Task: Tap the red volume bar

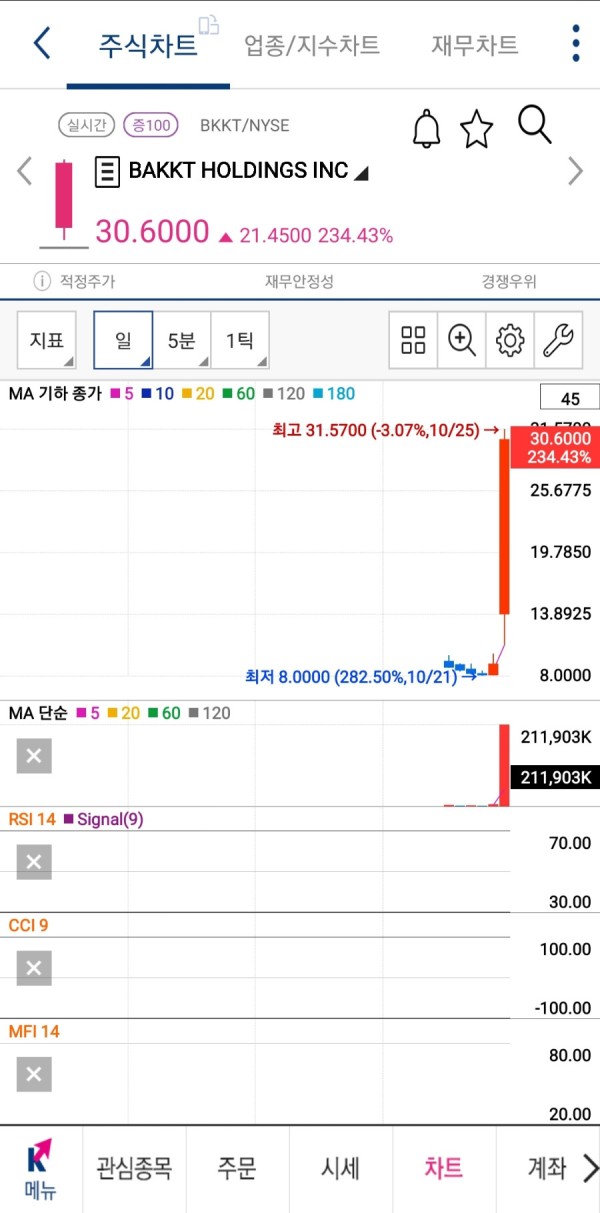Action: pos(503,764)
